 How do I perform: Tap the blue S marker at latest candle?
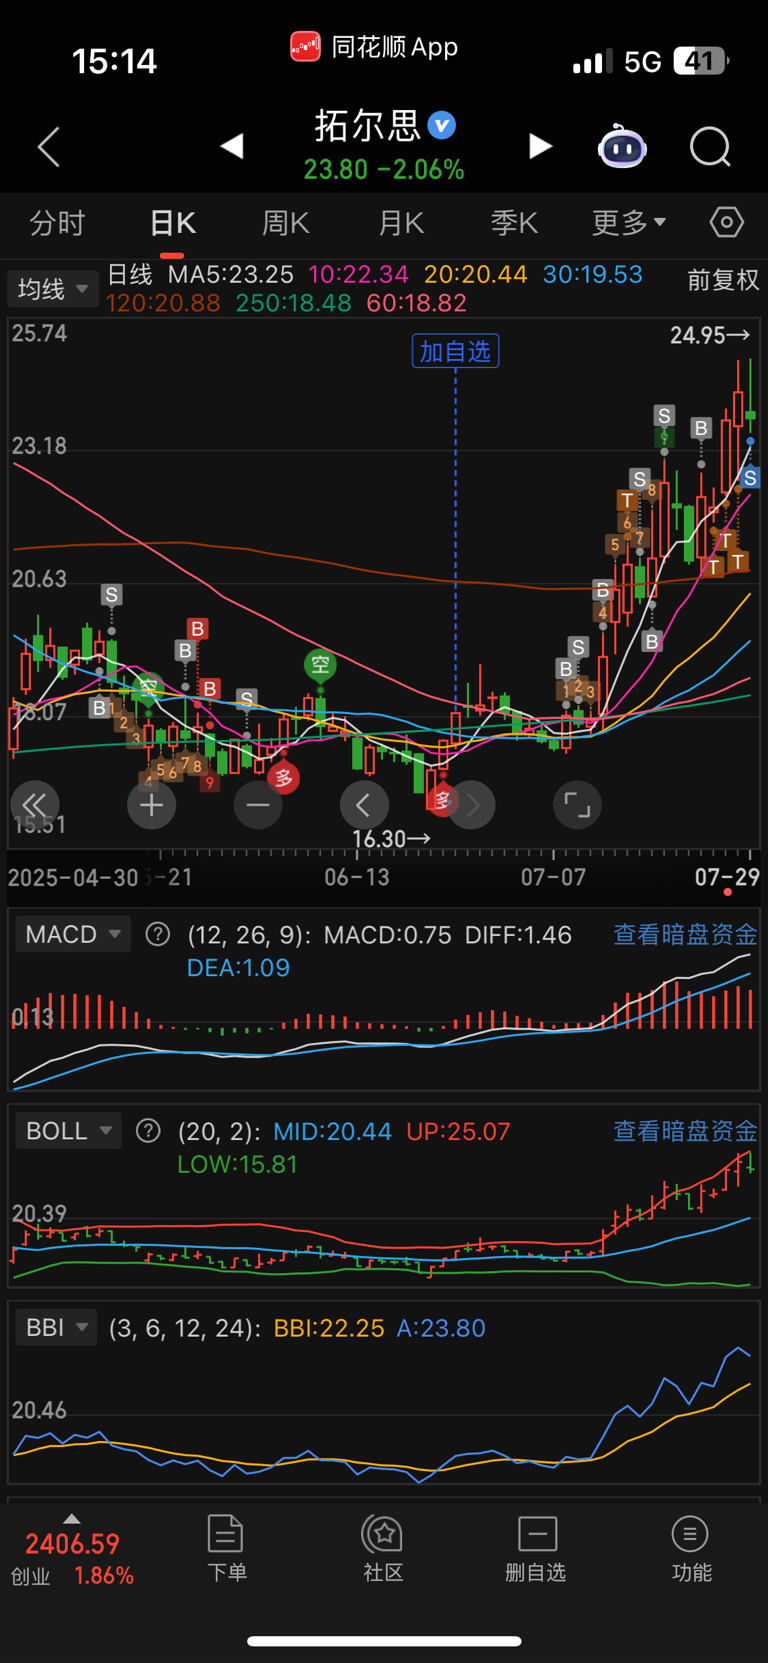[750, 479]
